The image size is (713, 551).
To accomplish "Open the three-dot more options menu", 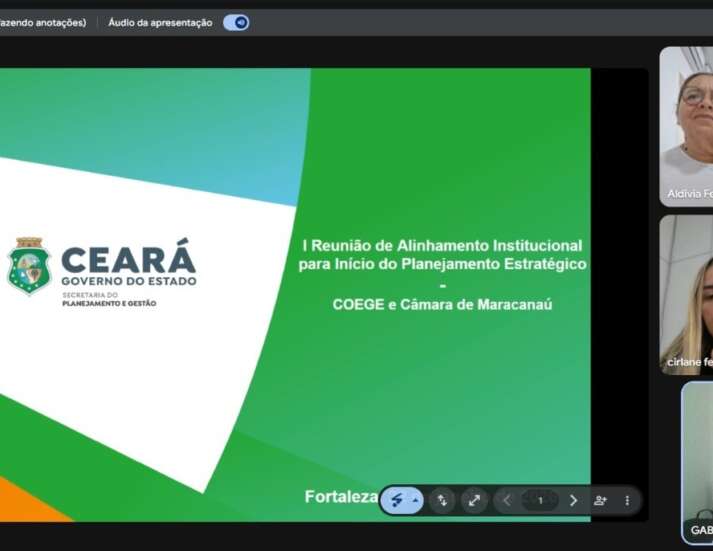I will click(627, 501).
